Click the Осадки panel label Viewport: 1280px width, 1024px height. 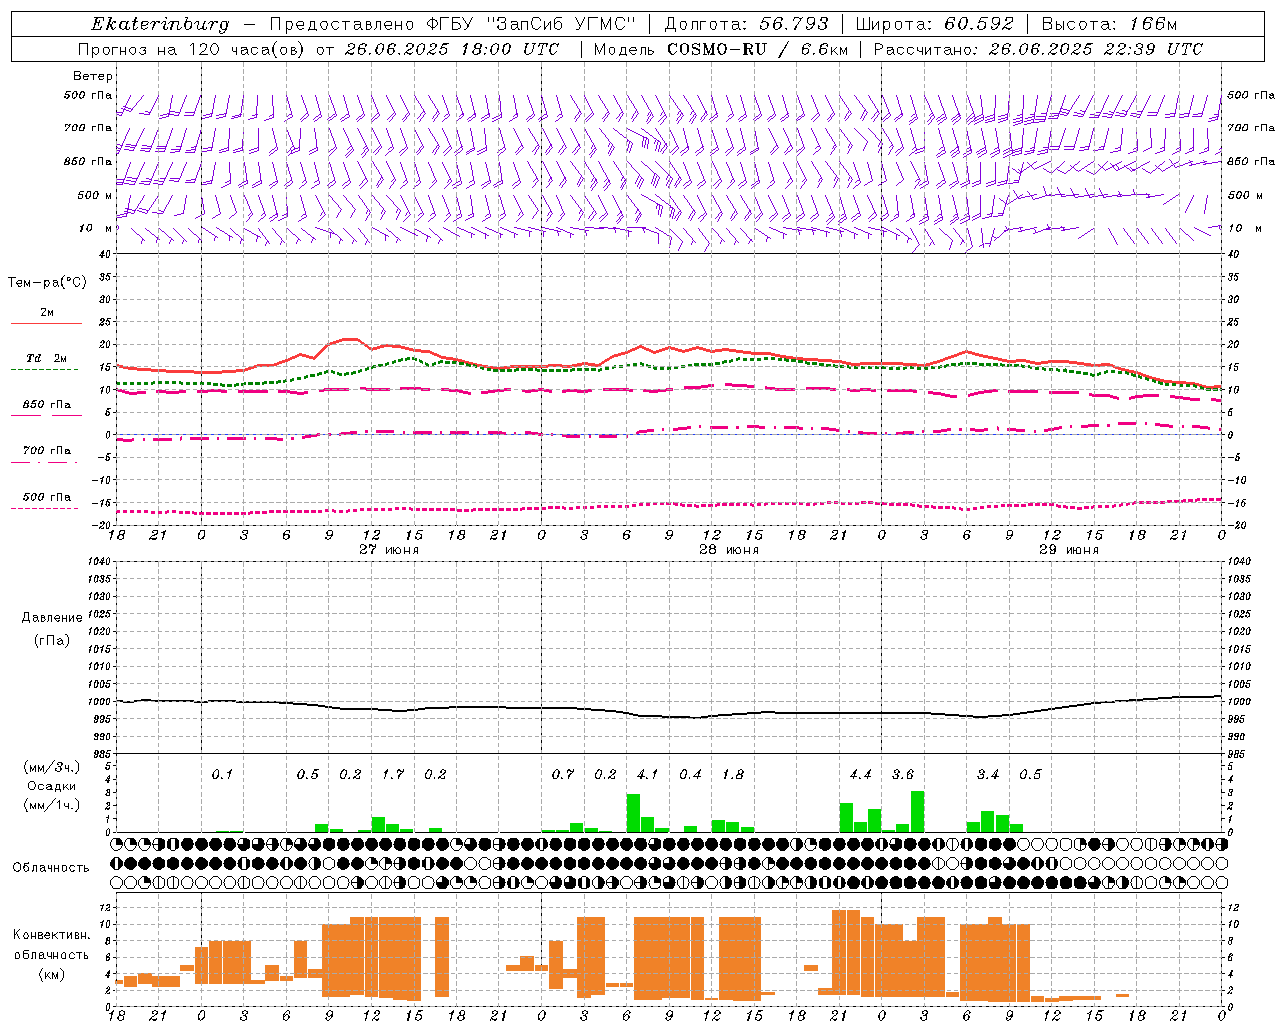coord(52,787)
